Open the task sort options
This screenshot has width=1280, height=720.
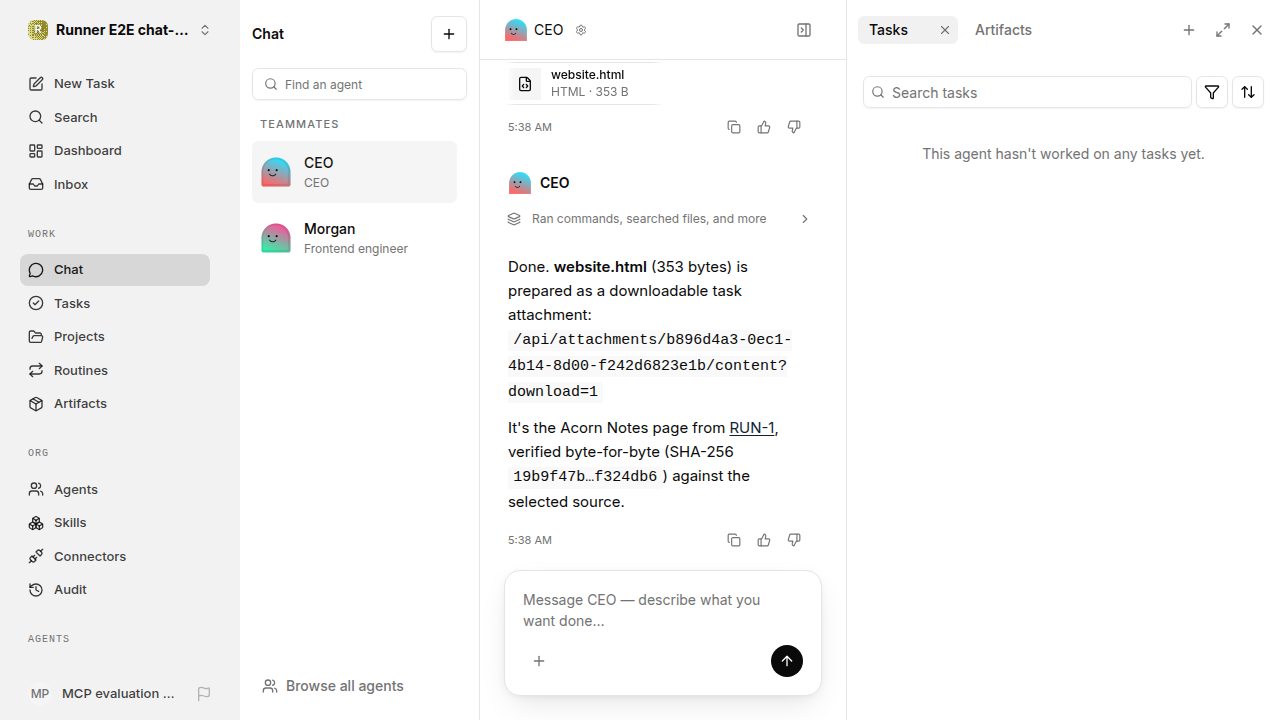point(1248,92)
